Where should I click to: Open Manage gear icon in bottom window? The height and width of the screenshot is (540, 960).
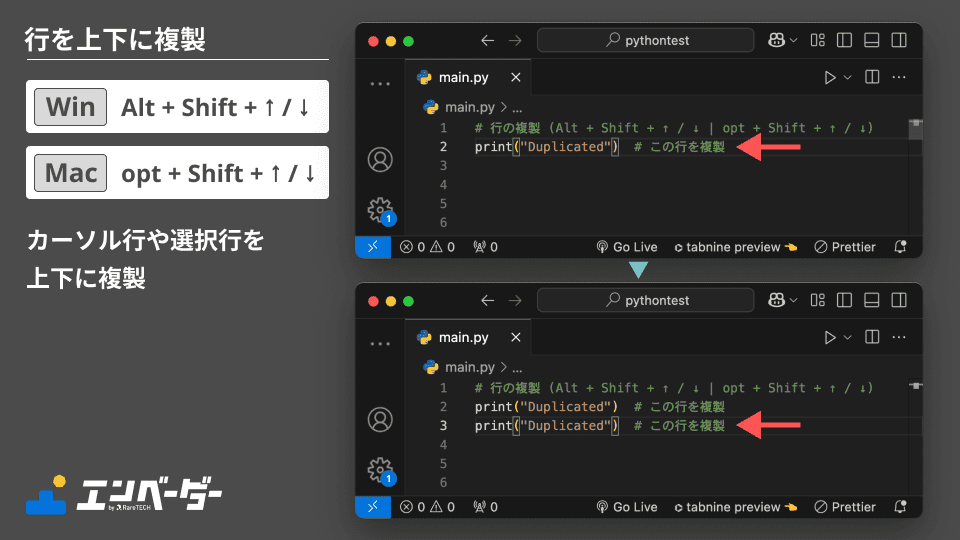click(381, 471)
